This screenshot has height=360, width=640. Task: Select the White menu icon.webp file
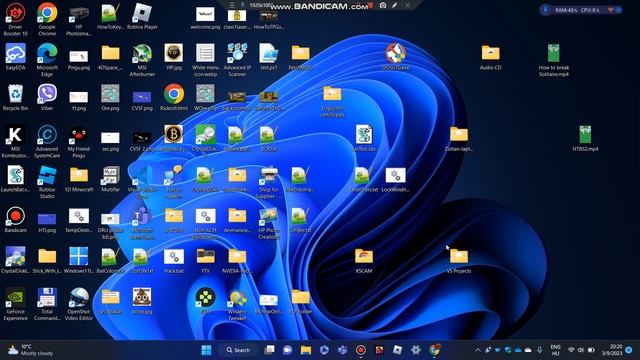point(205,60)
